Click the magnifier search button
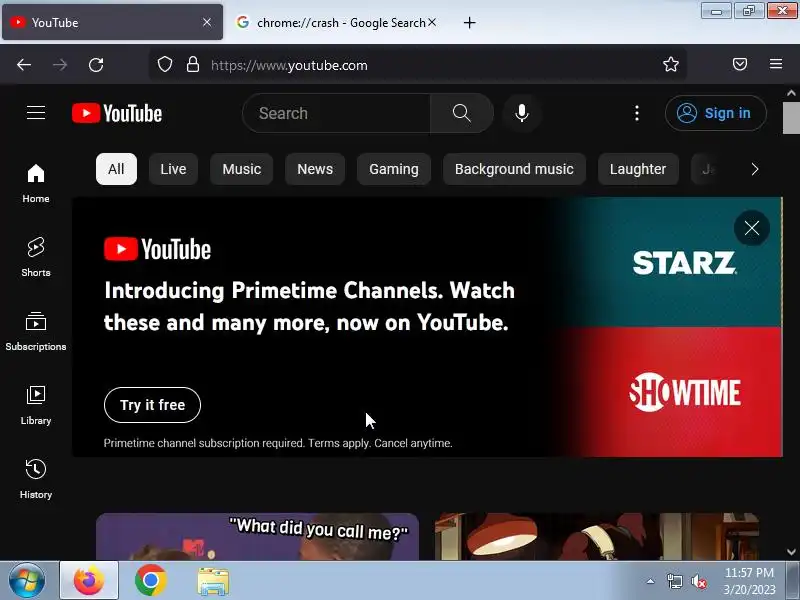The image size is (800, 600). 462,113
